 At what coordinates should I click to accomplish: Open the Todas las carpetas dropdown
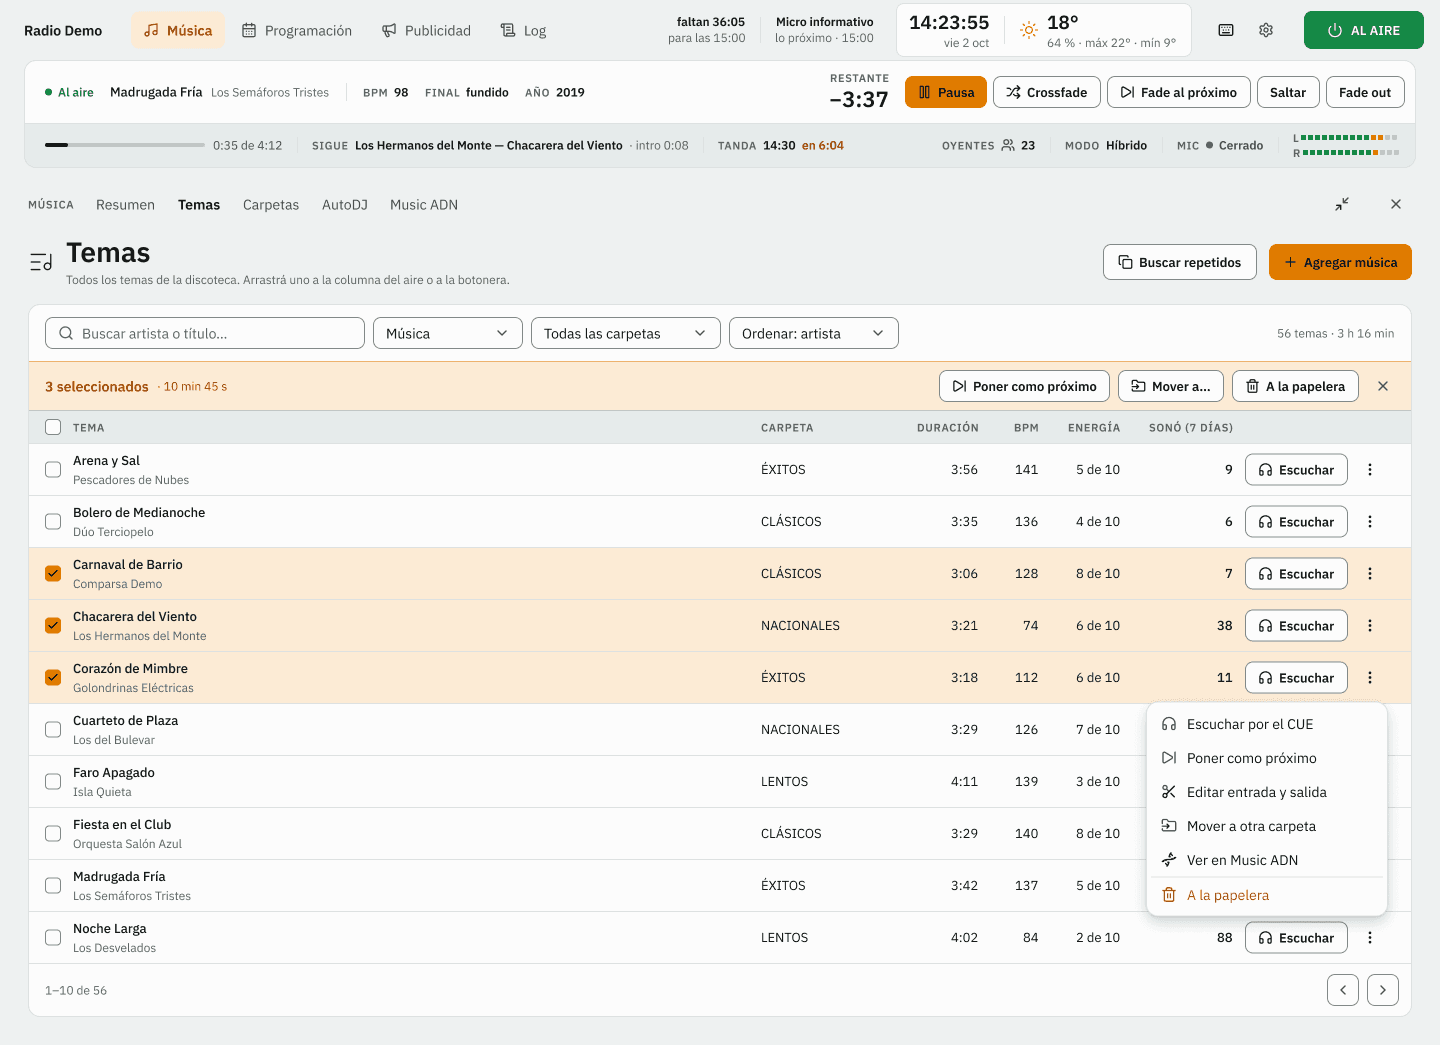click(626, 333)
